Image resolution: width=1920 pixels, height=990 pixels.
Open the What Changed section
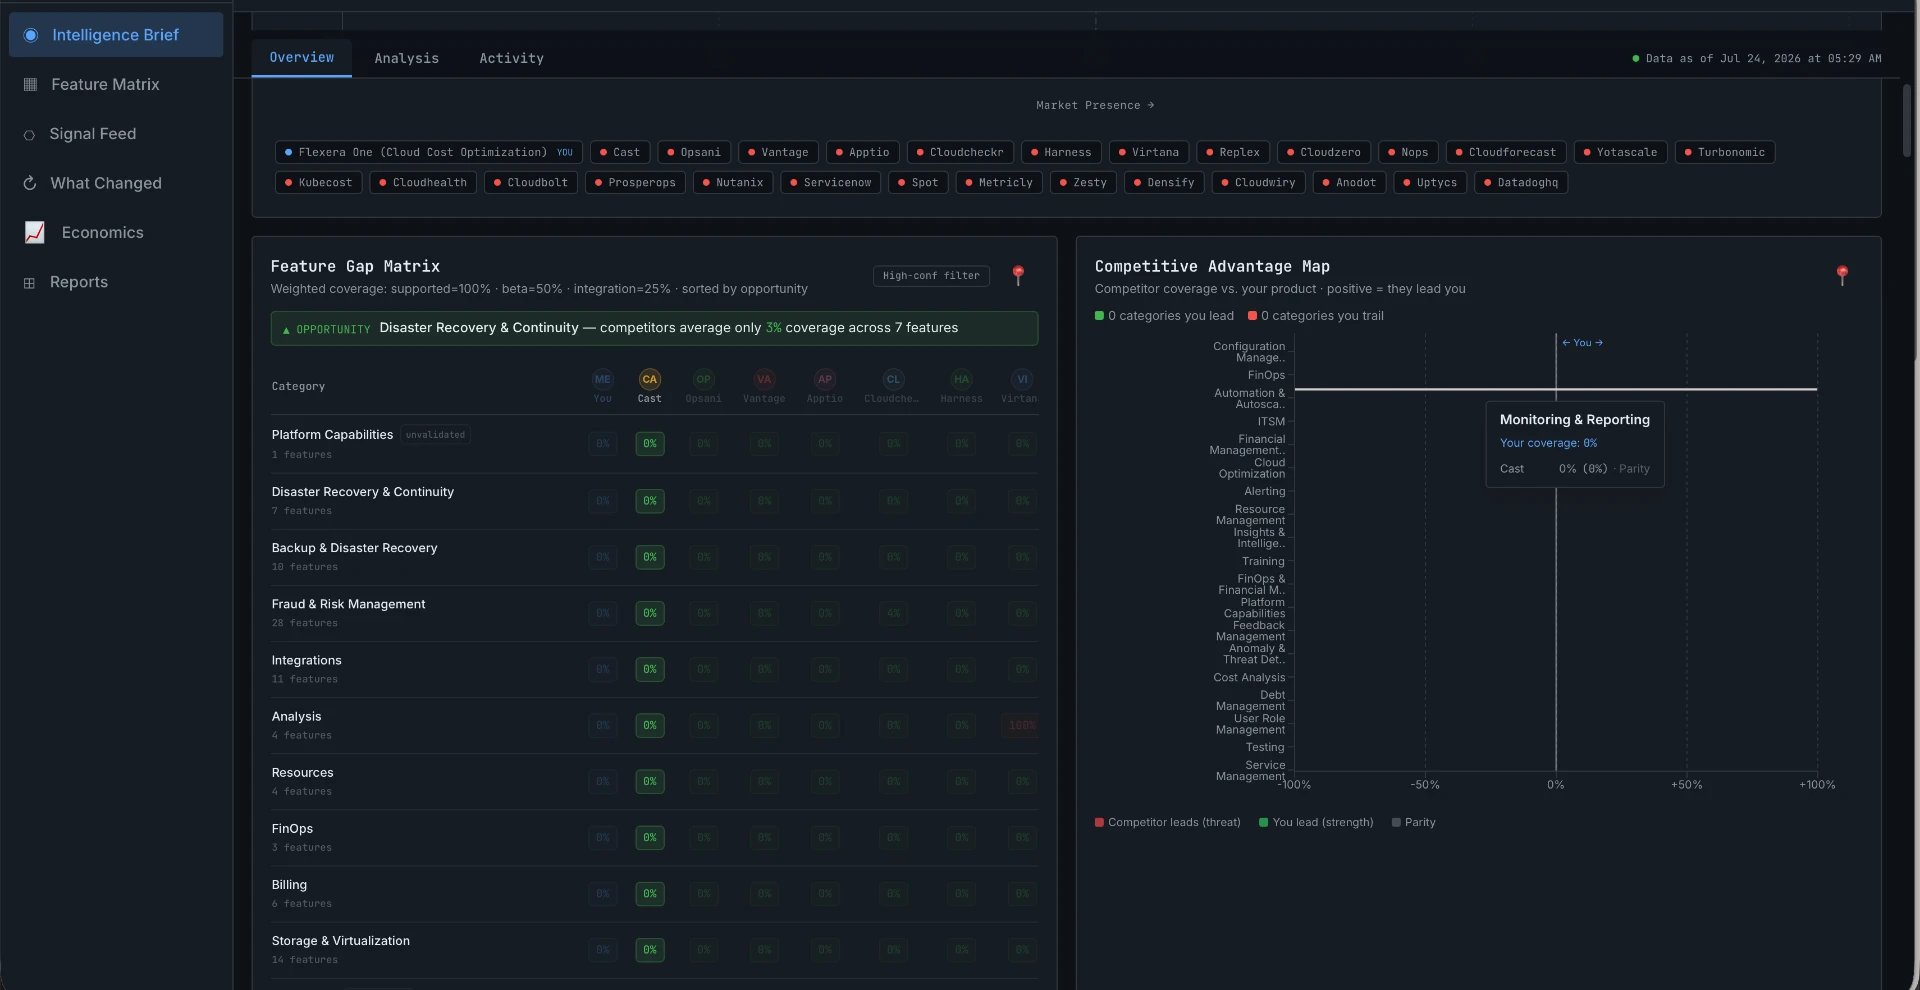pyautogui.click(x=106, y=183)
